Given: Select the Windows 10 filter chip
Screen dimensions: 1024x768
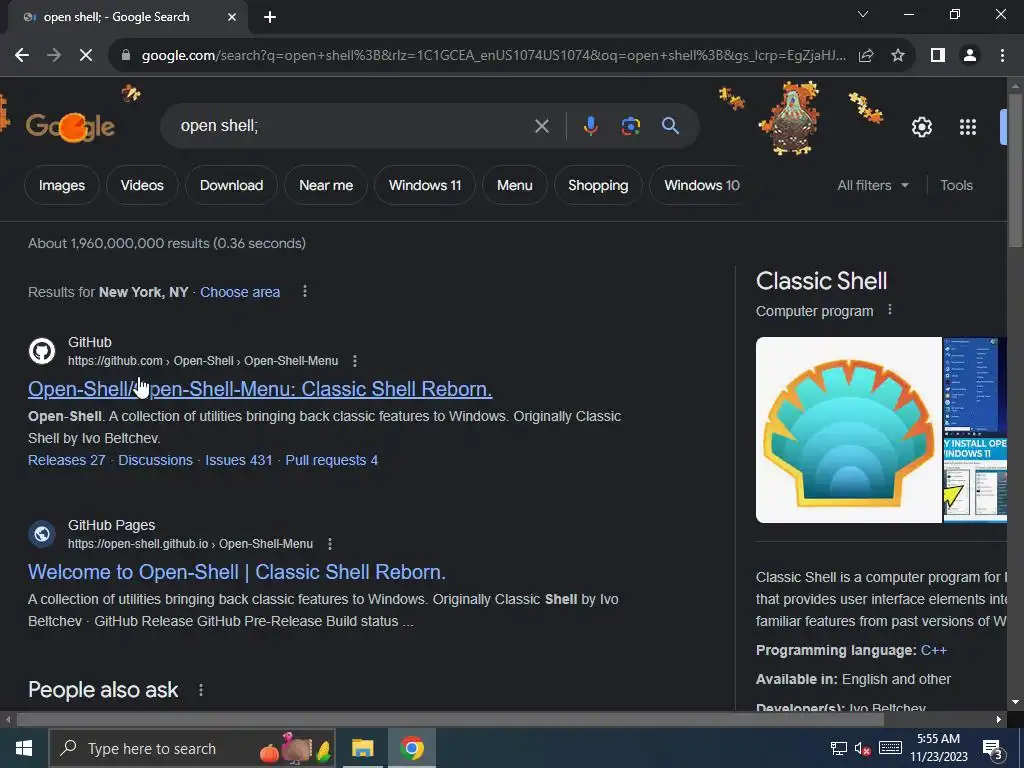Looking at the screenshot, I should click(x=701, y=185).
